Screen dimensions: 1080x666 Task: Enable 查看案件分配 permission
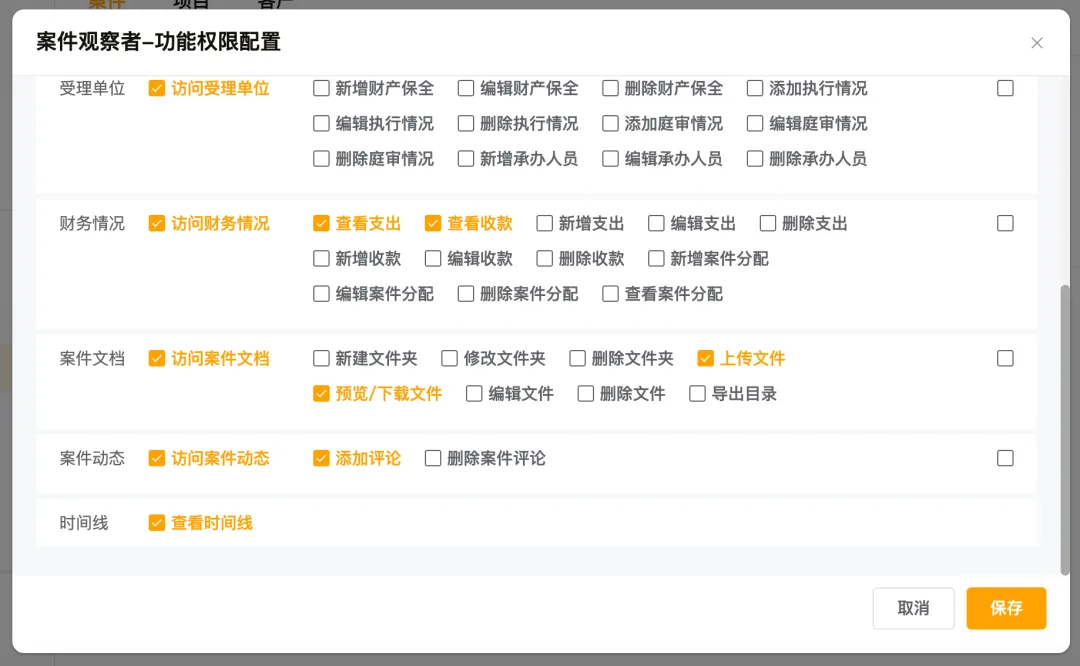tap(611, 293)
